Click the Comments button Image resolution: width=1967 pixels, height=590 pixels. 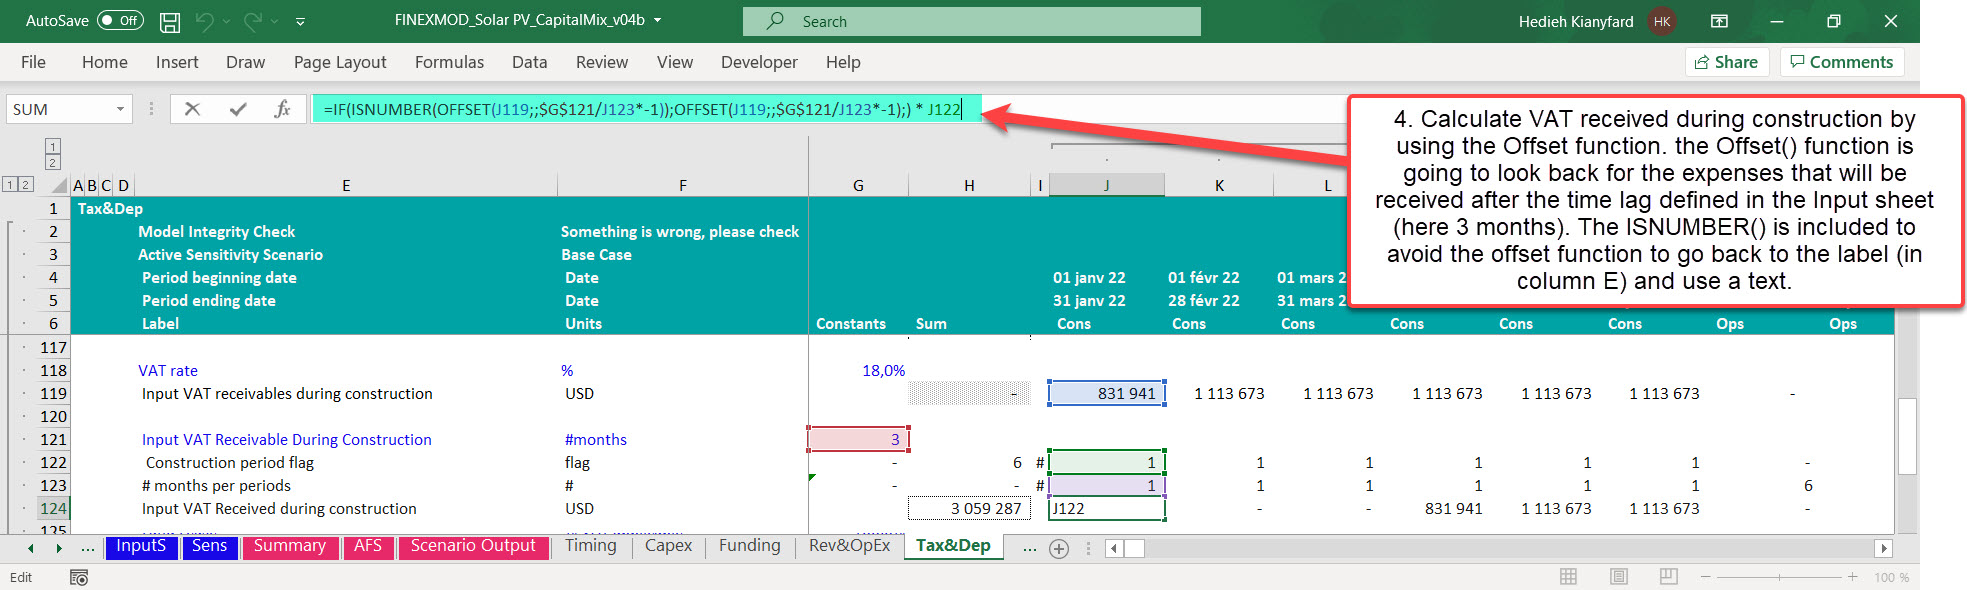coord(1842,62)
